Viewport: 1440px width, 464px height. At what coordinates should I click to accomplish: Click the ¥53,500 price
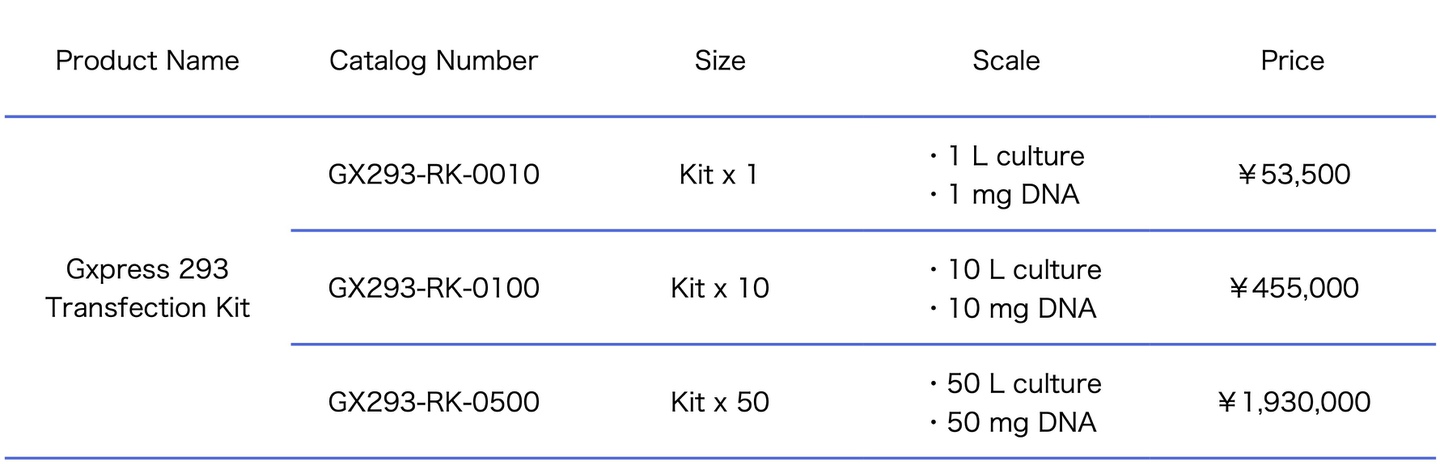(1293, 175)
